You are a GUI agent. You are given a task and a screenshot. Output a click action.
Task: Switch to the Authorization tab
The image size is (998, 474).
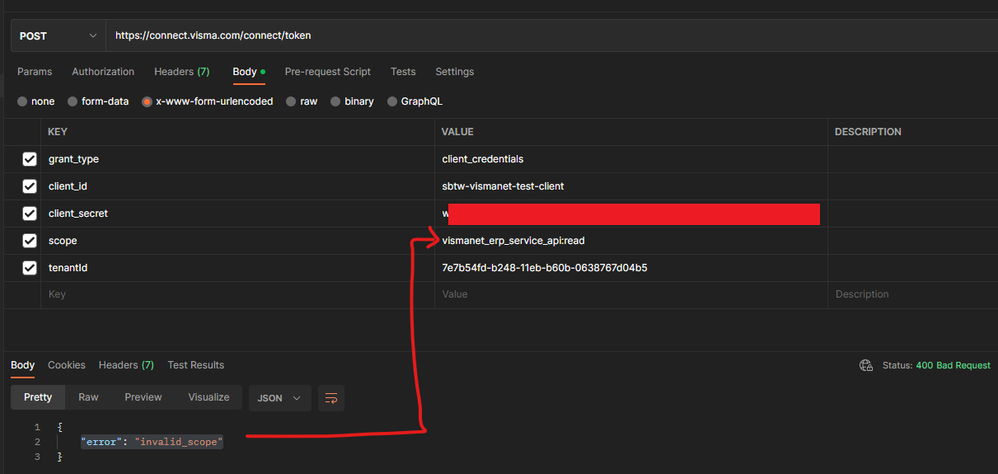tap(103, 72)
